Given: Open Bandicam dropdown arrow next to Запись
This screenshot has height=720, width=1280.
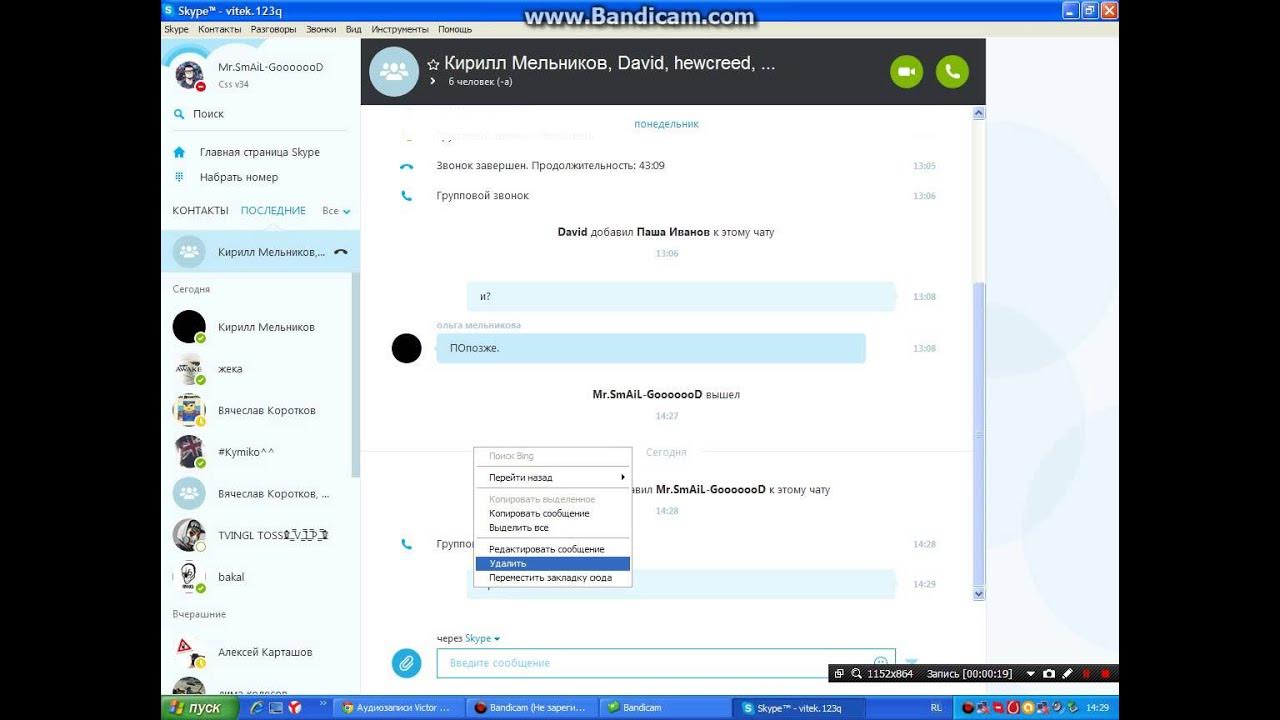Looking at the screenshot, I should click(x=1030, y=674).
